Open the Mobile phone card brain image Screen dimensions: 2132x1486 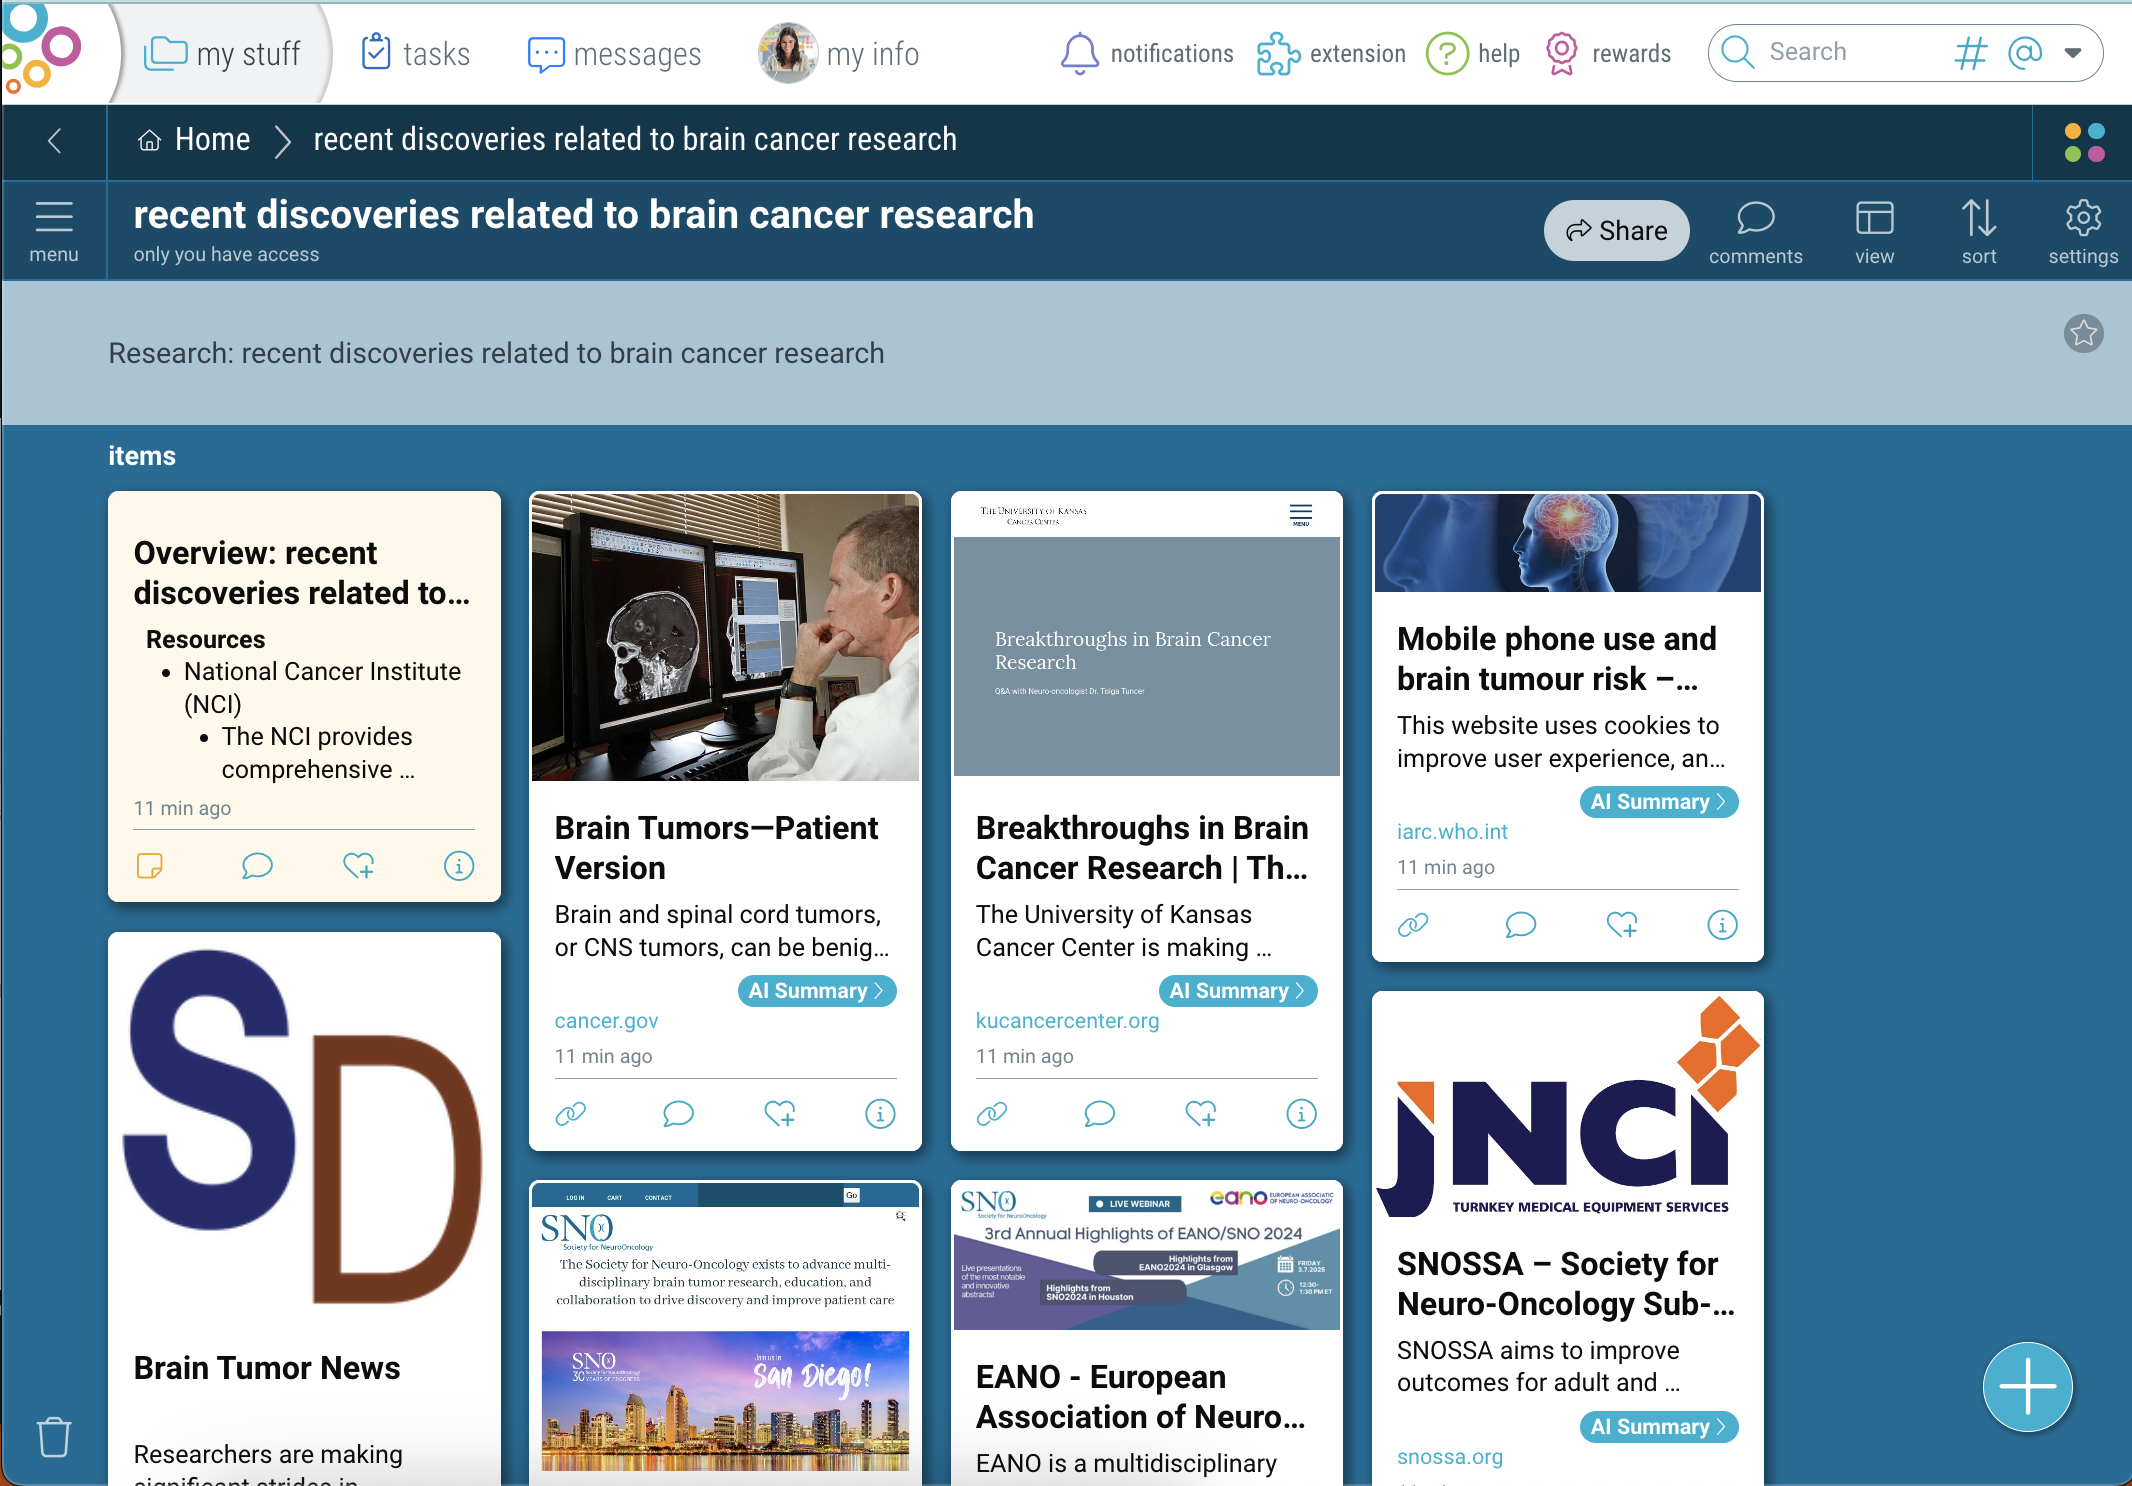tap(1568, 543)
